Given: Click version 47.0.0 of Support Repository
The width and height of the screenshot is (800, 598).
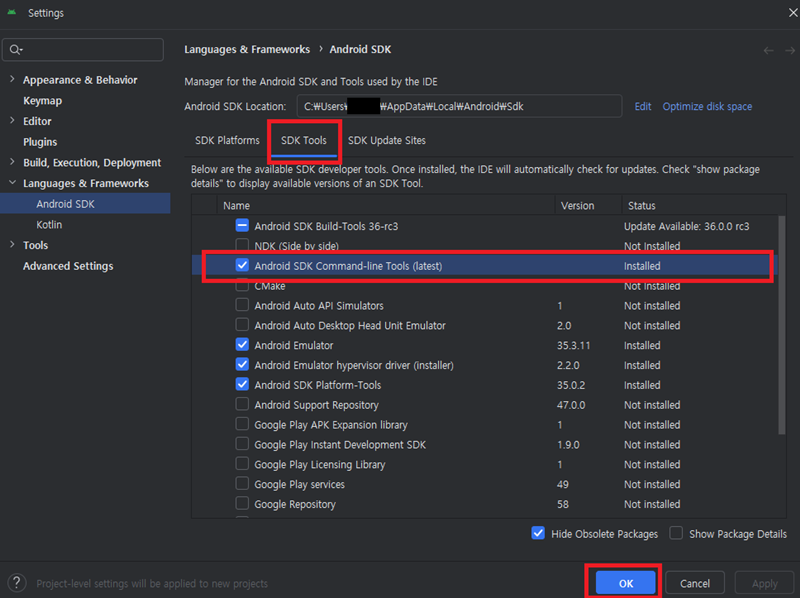Looking at the screenshot, I should click(571, 405).
